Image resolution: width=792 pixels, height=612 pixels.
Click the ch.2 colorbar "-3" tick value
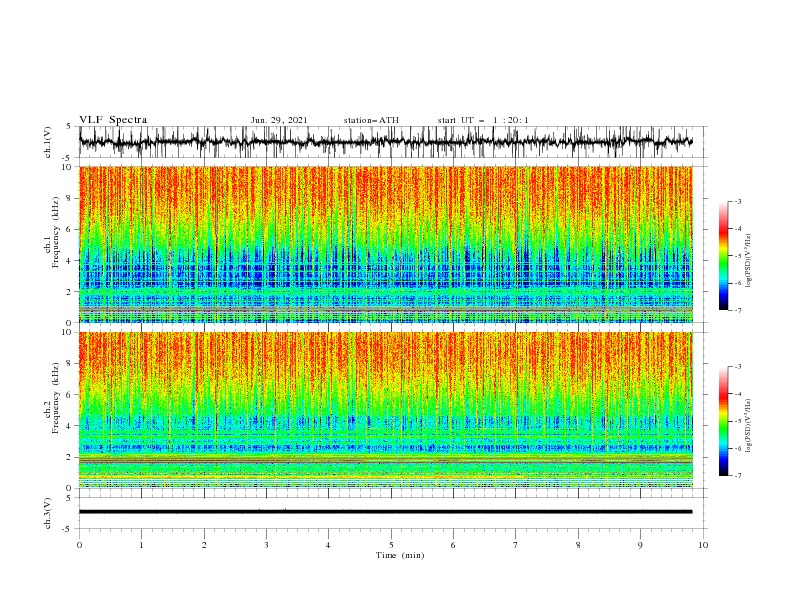point(737,367)
